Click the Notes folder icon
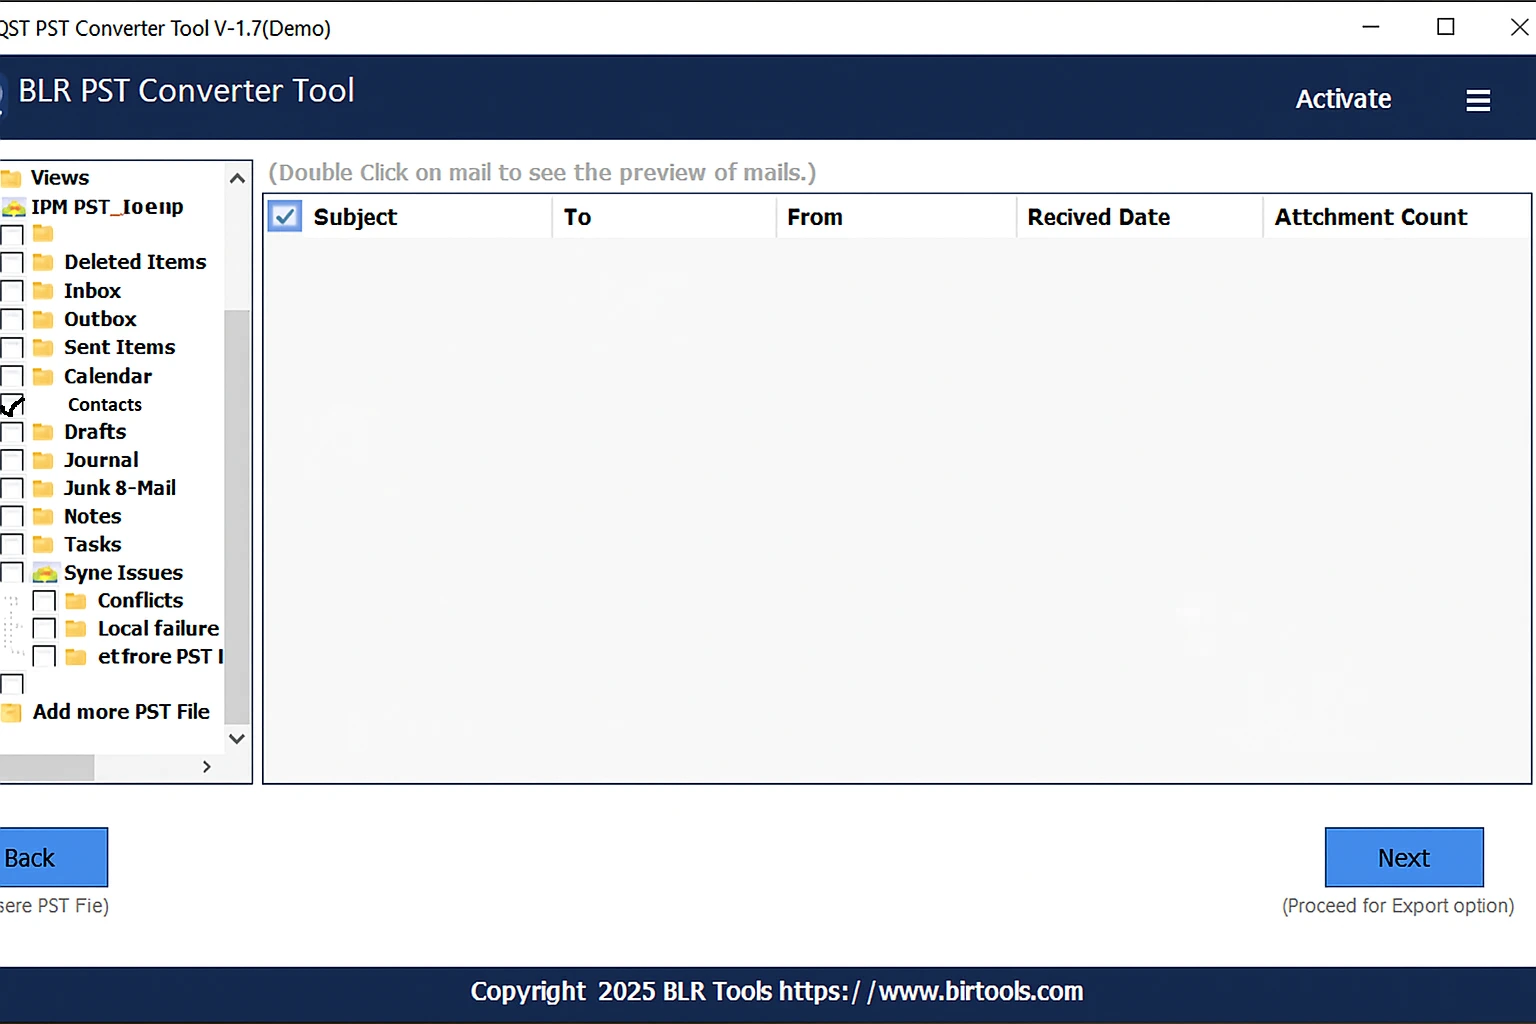This screenshot has width=1536, height=1024. [43, 516]
